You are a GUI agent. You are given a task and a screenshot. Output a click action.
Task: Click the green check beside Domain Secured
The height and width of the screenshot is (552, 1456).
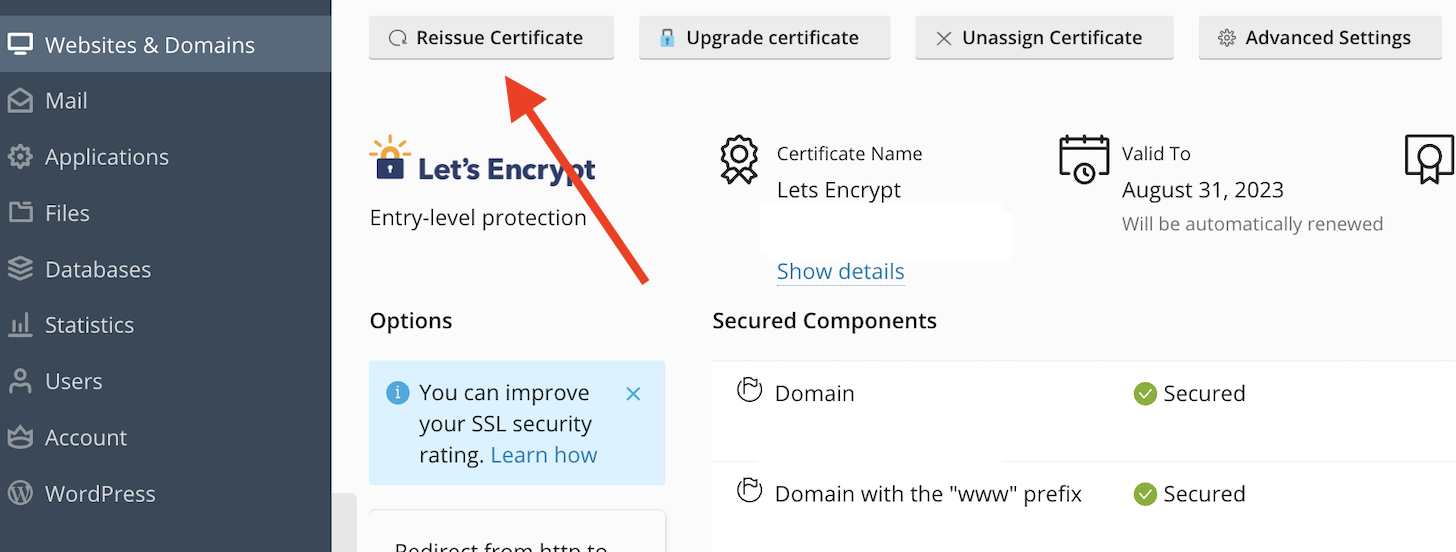tap(1145, 394)
